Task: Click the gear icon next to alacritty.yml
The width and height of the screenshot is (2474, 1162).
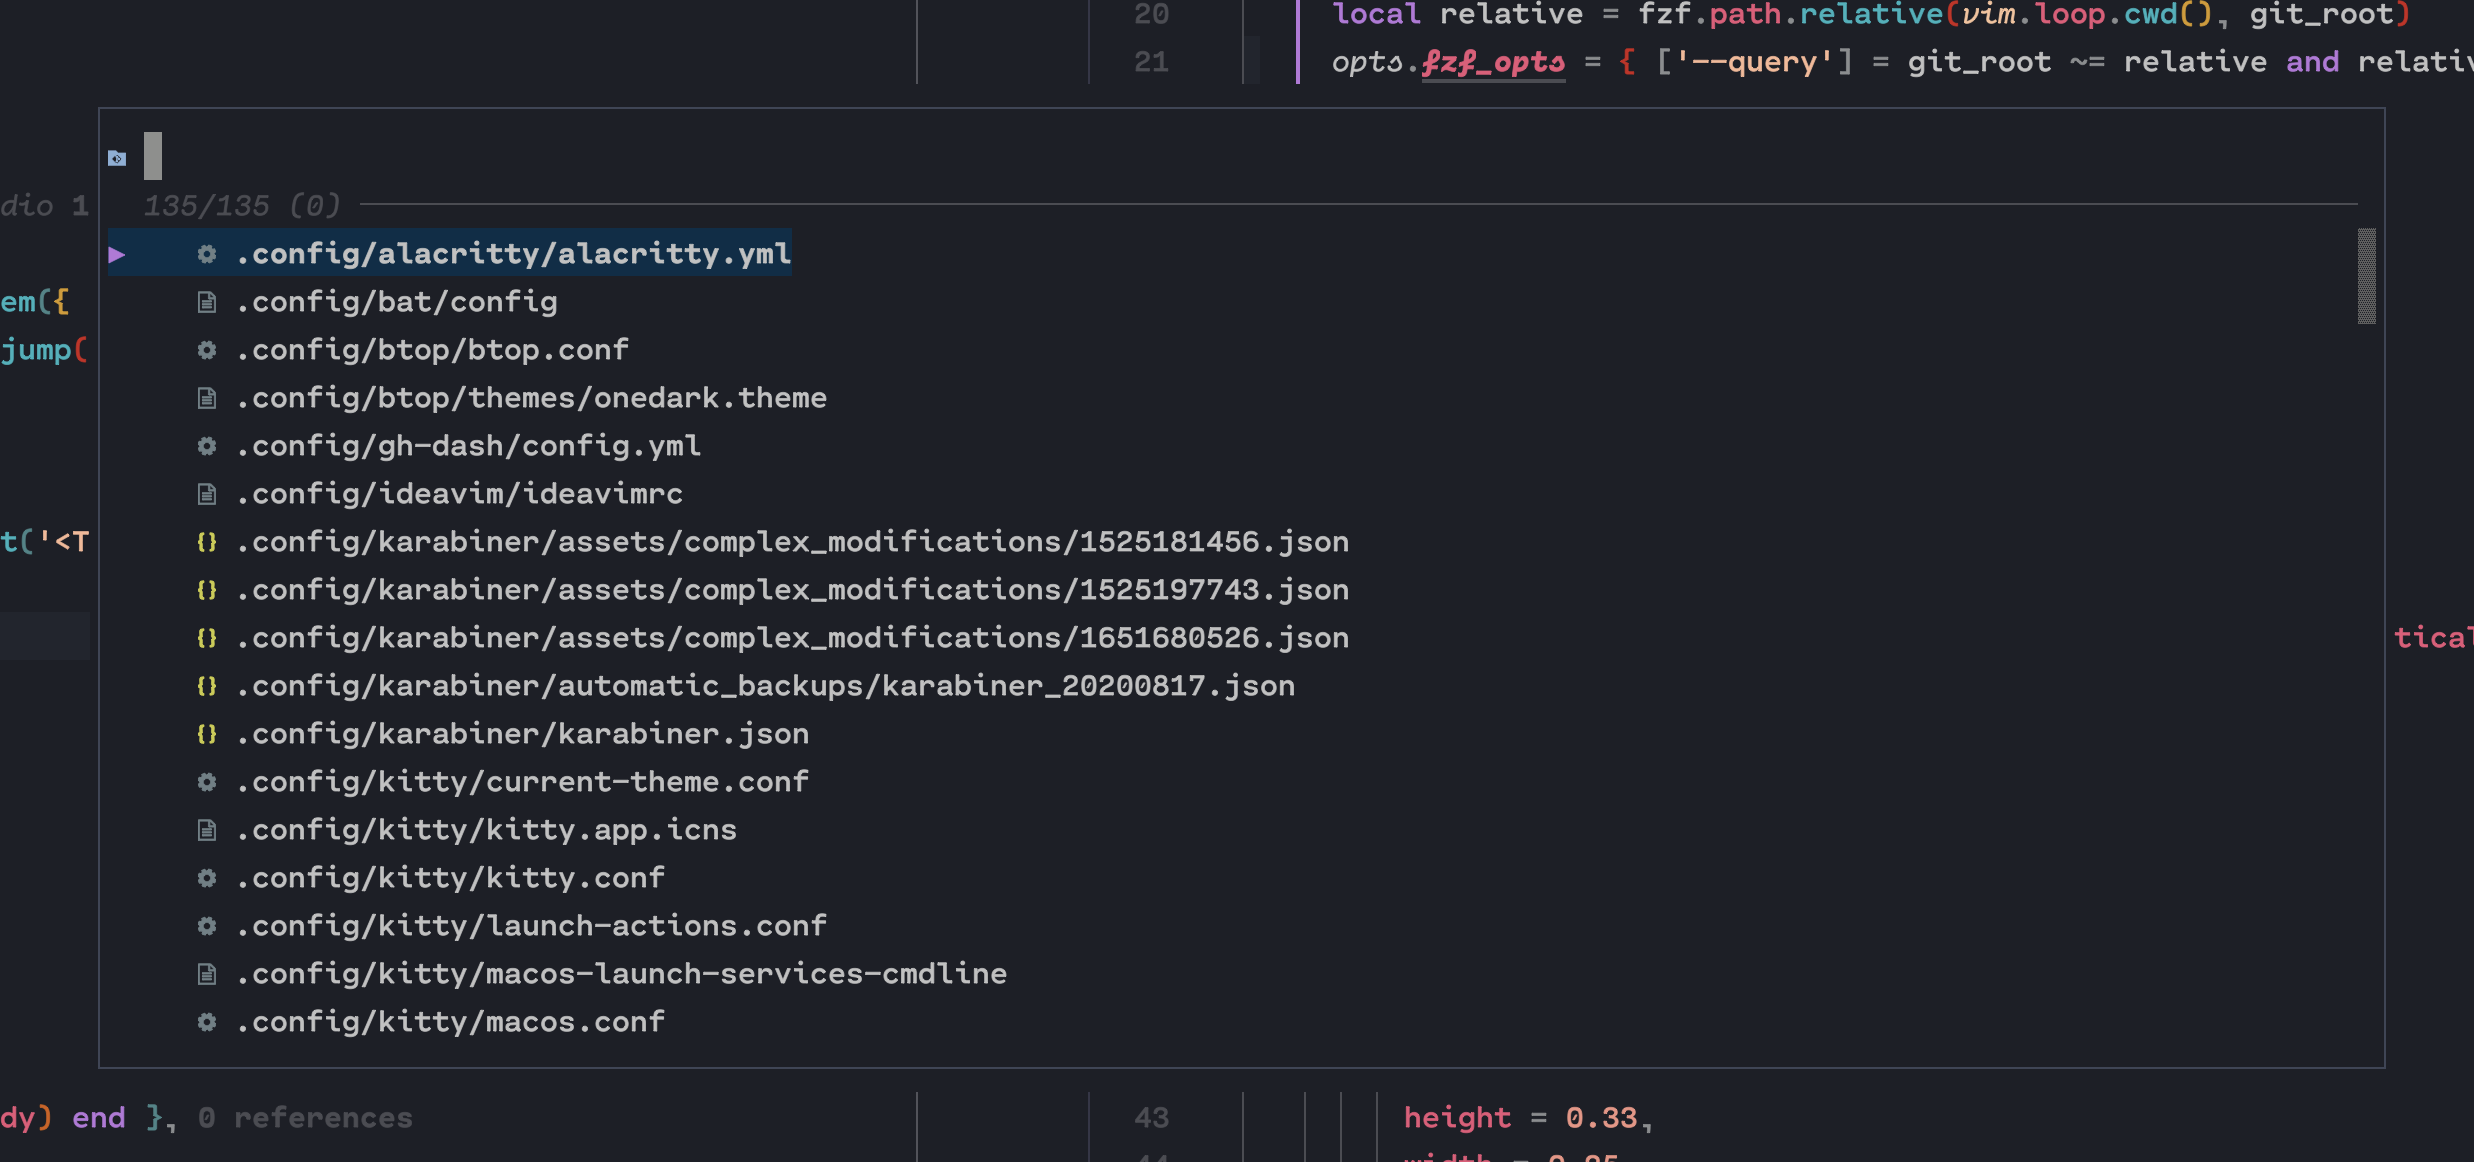Action: (x=207, y=255)
